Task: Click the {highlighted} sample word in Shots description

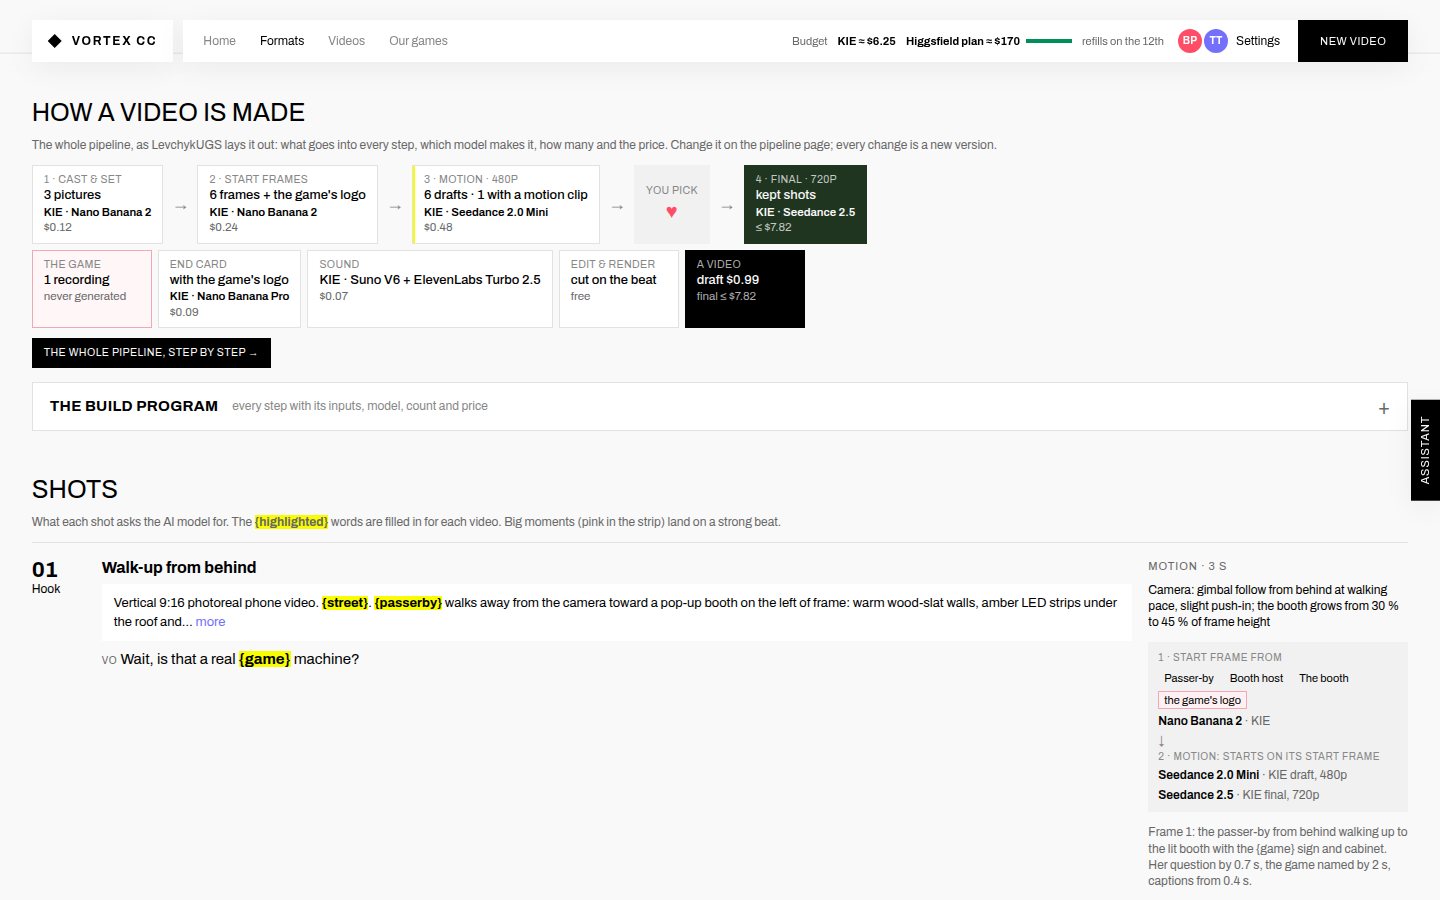Action: 291,522
